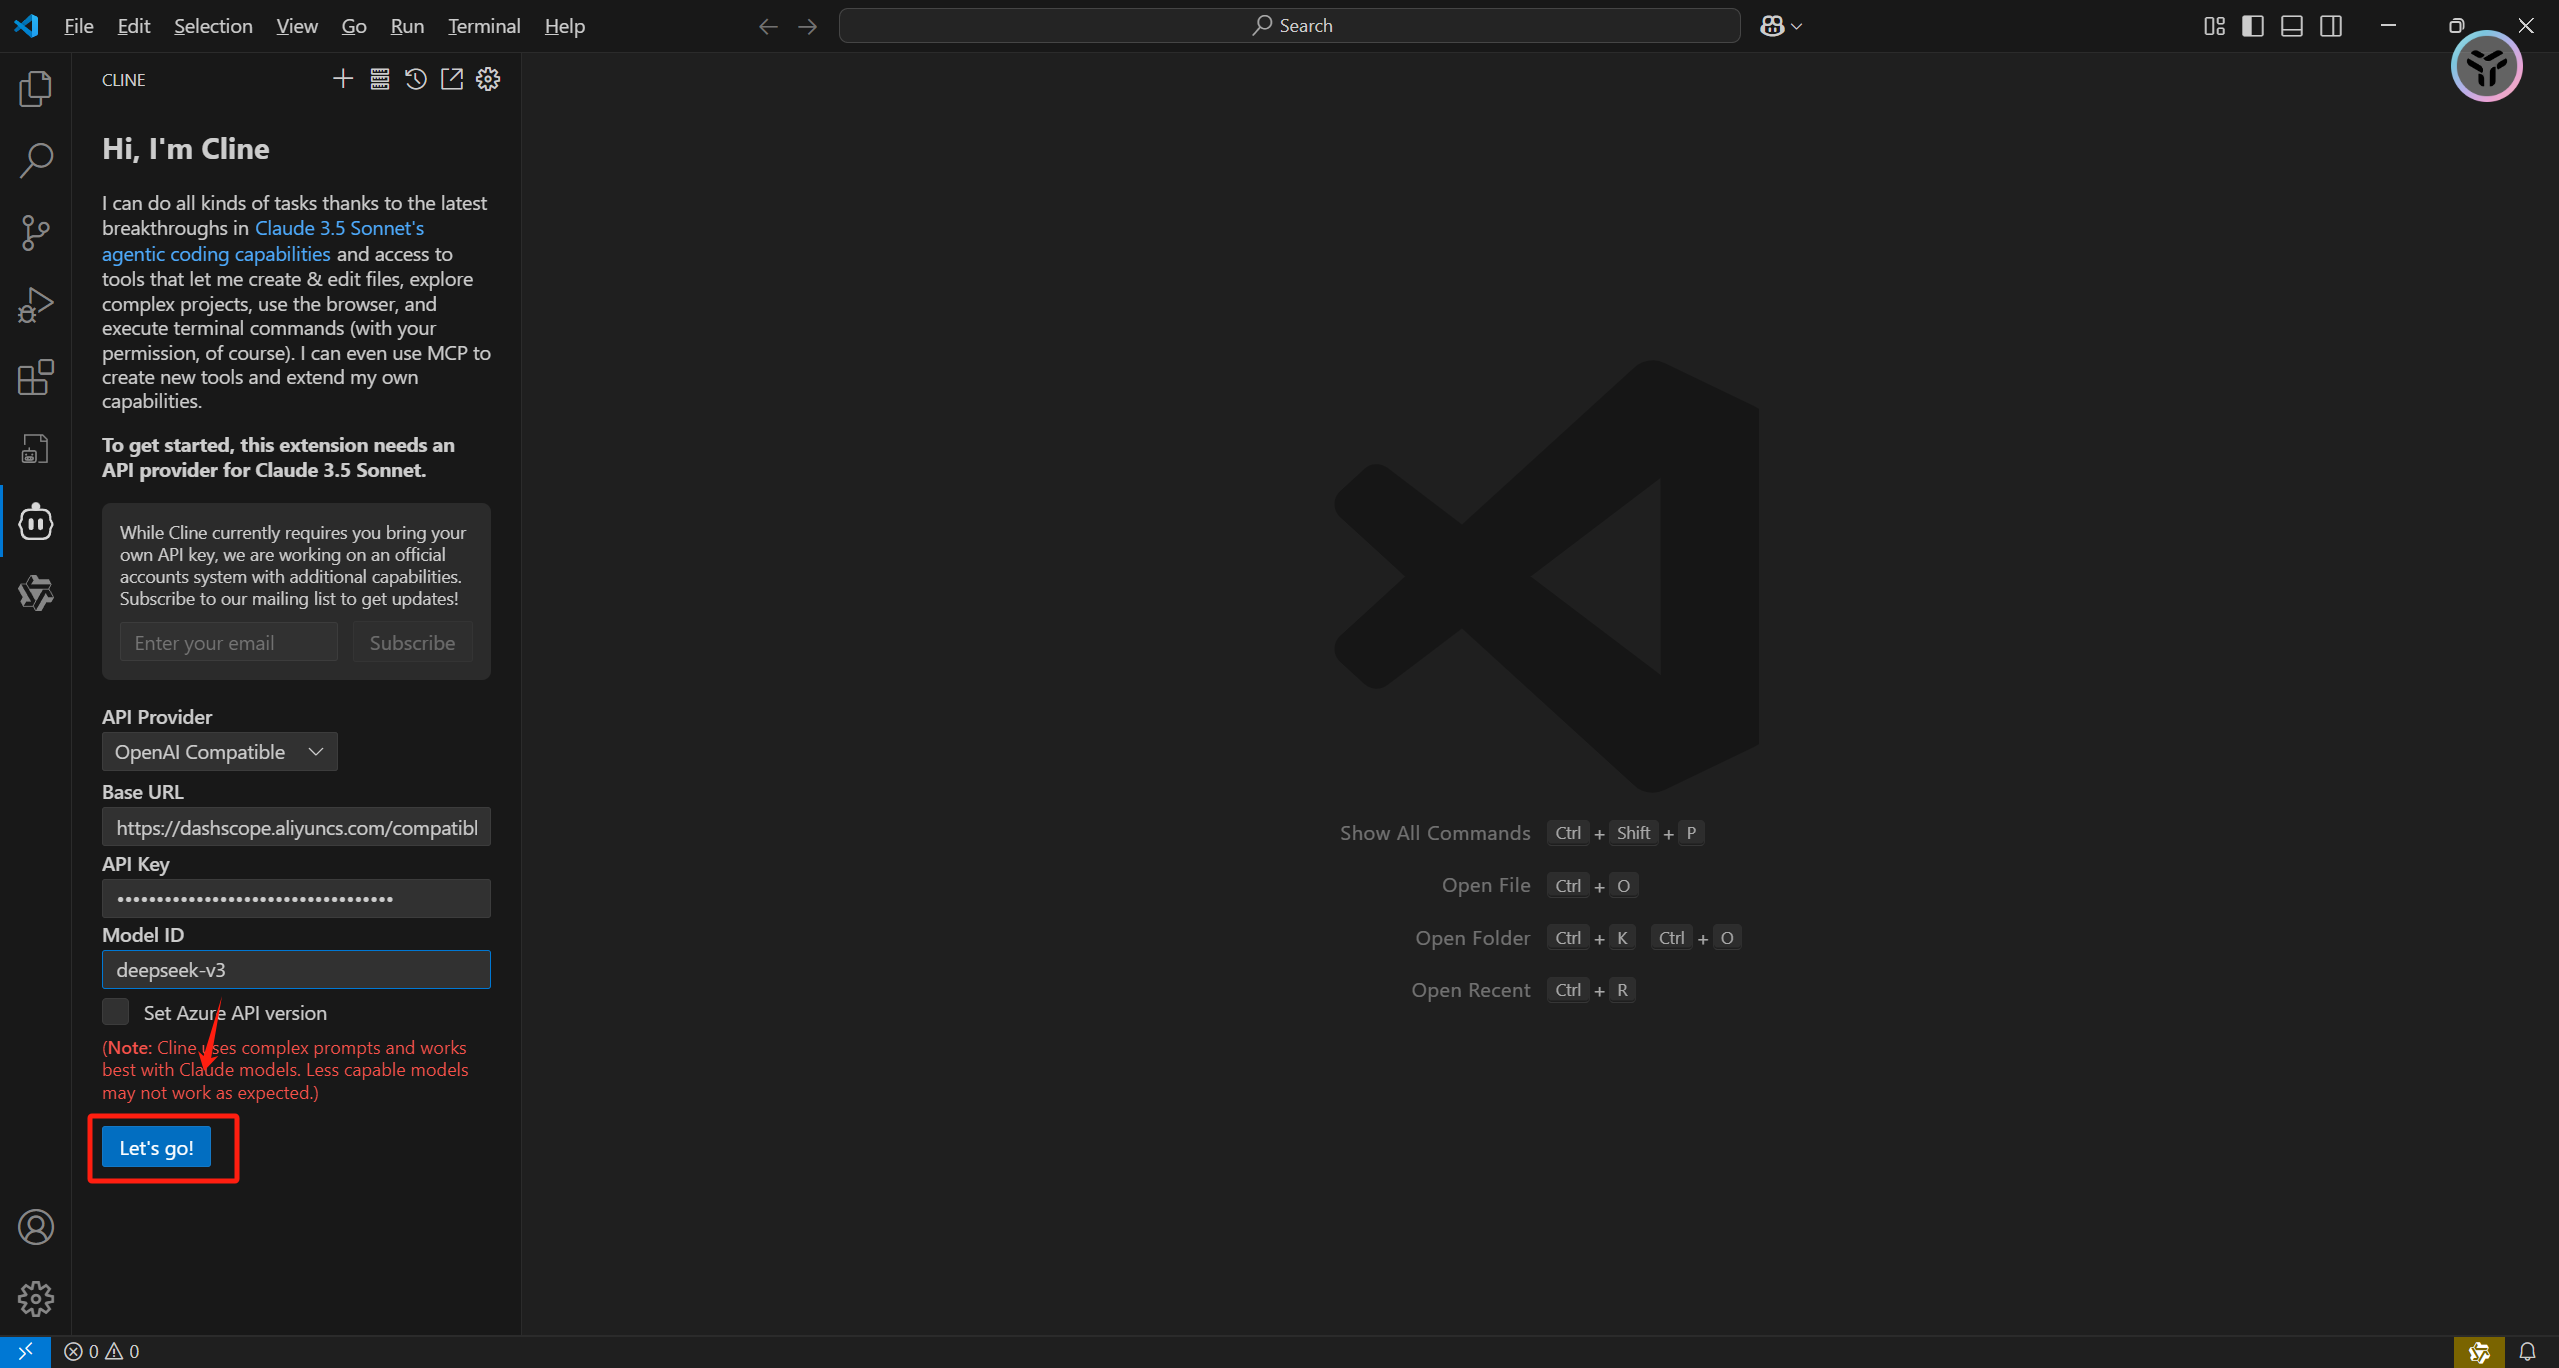Open Cline settings gear in panel header
This screenshot has height=1368, width=2559.
(x=488, y=79)
